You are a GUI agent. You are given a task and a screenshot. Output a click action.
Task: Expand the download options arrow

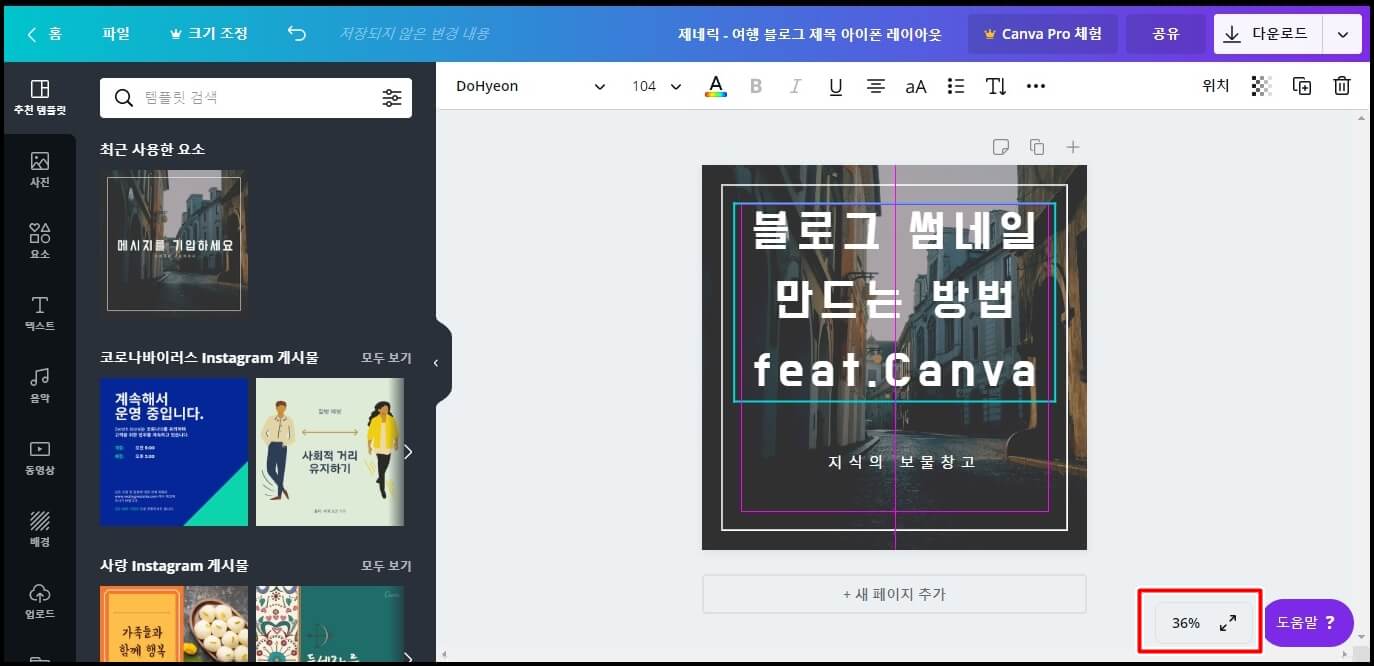[x=1342, y=34]
